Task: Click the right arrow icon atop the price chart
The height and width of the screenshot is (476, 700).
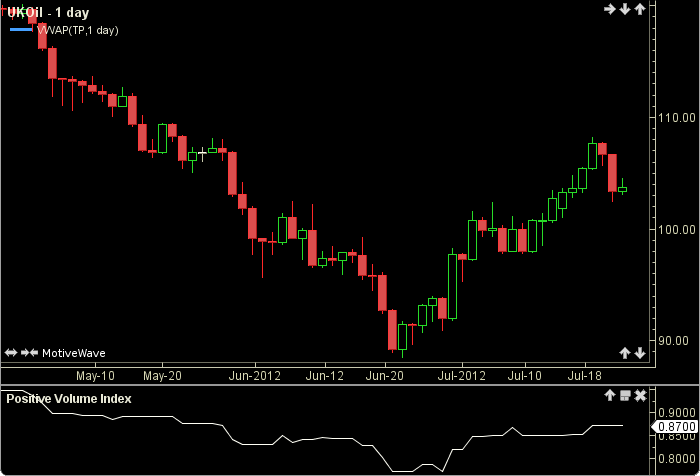Action: coord(609,9)
